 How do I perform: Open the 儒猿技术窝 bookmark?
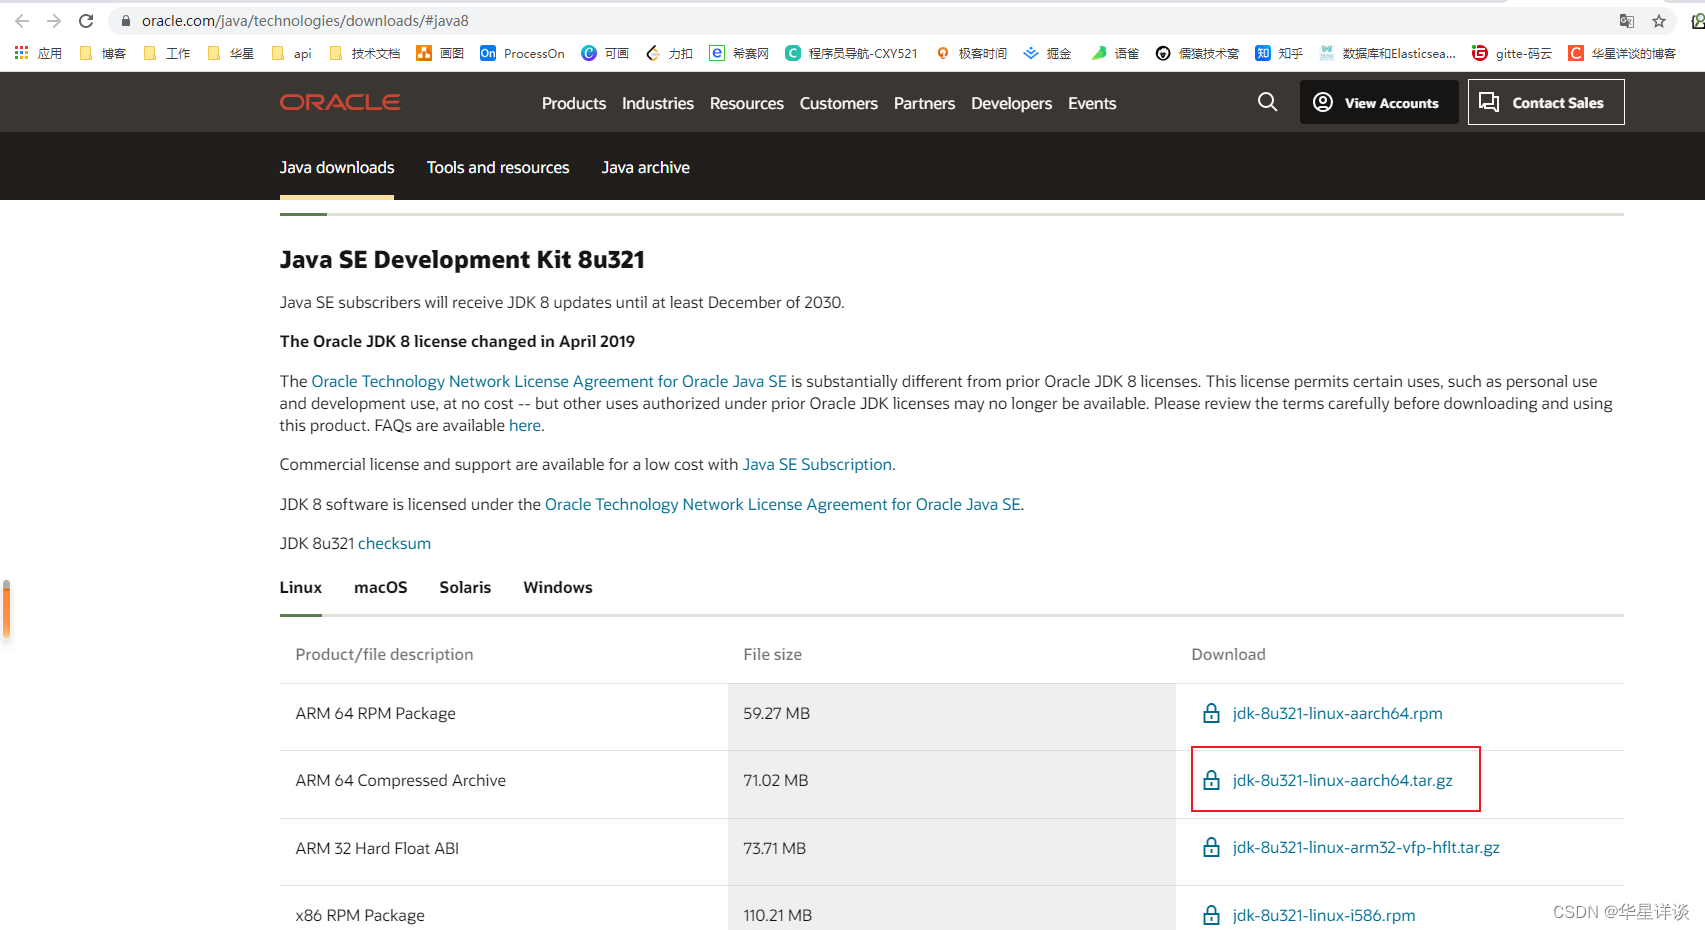pyautogui.click(x=1197, y=53)
